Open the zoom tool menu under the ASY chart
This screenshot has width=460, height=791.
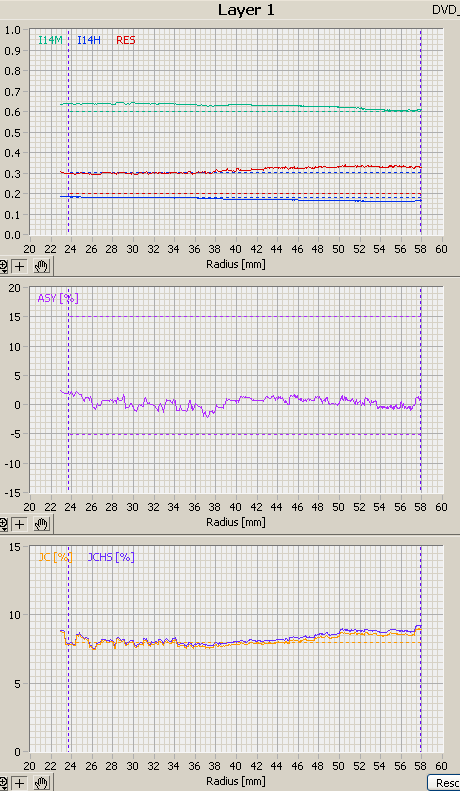tap(4, 524)
